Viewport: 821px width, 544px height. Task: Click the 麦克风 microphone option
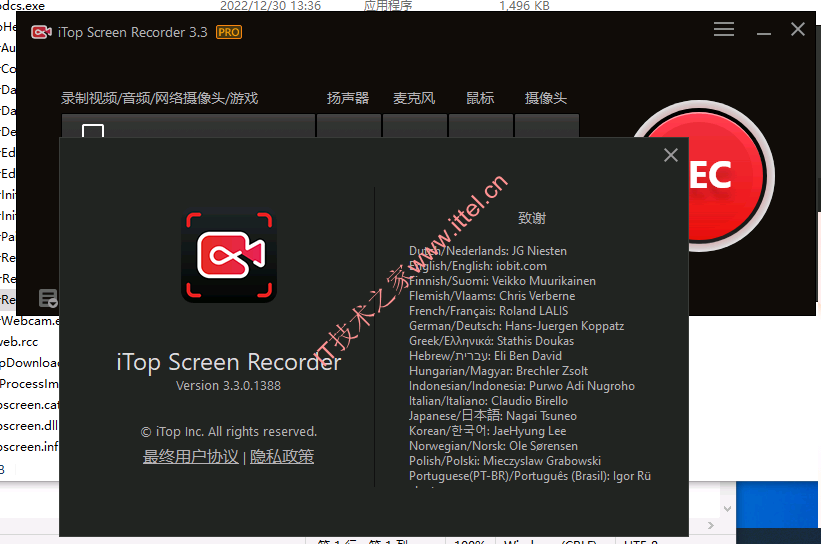414,98
